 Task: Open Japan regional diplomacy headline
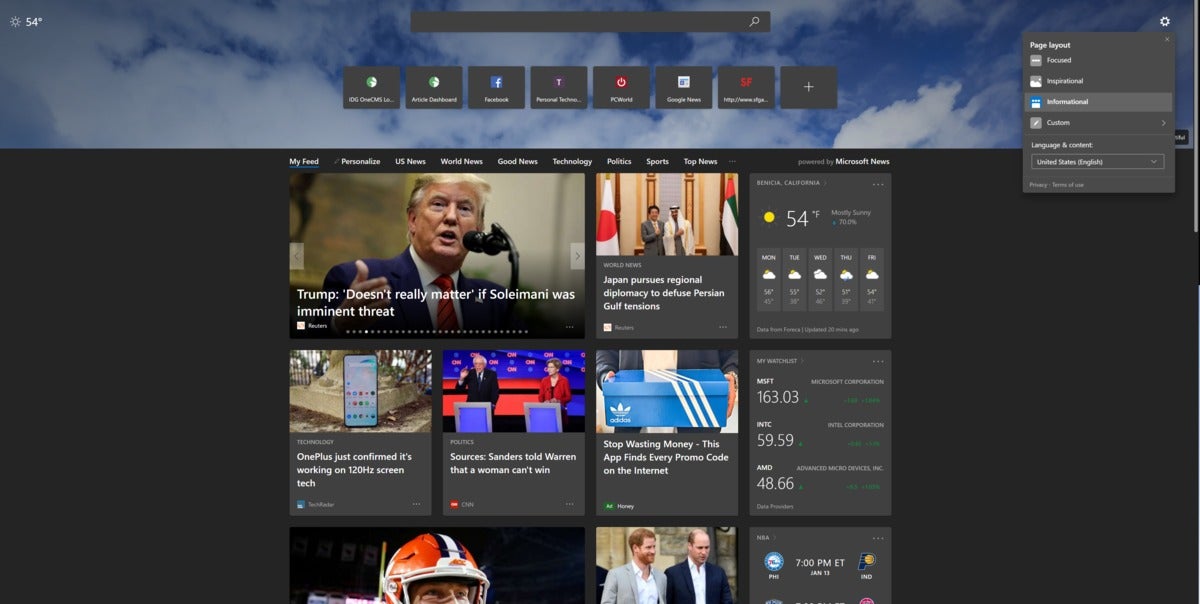[663, 293]
